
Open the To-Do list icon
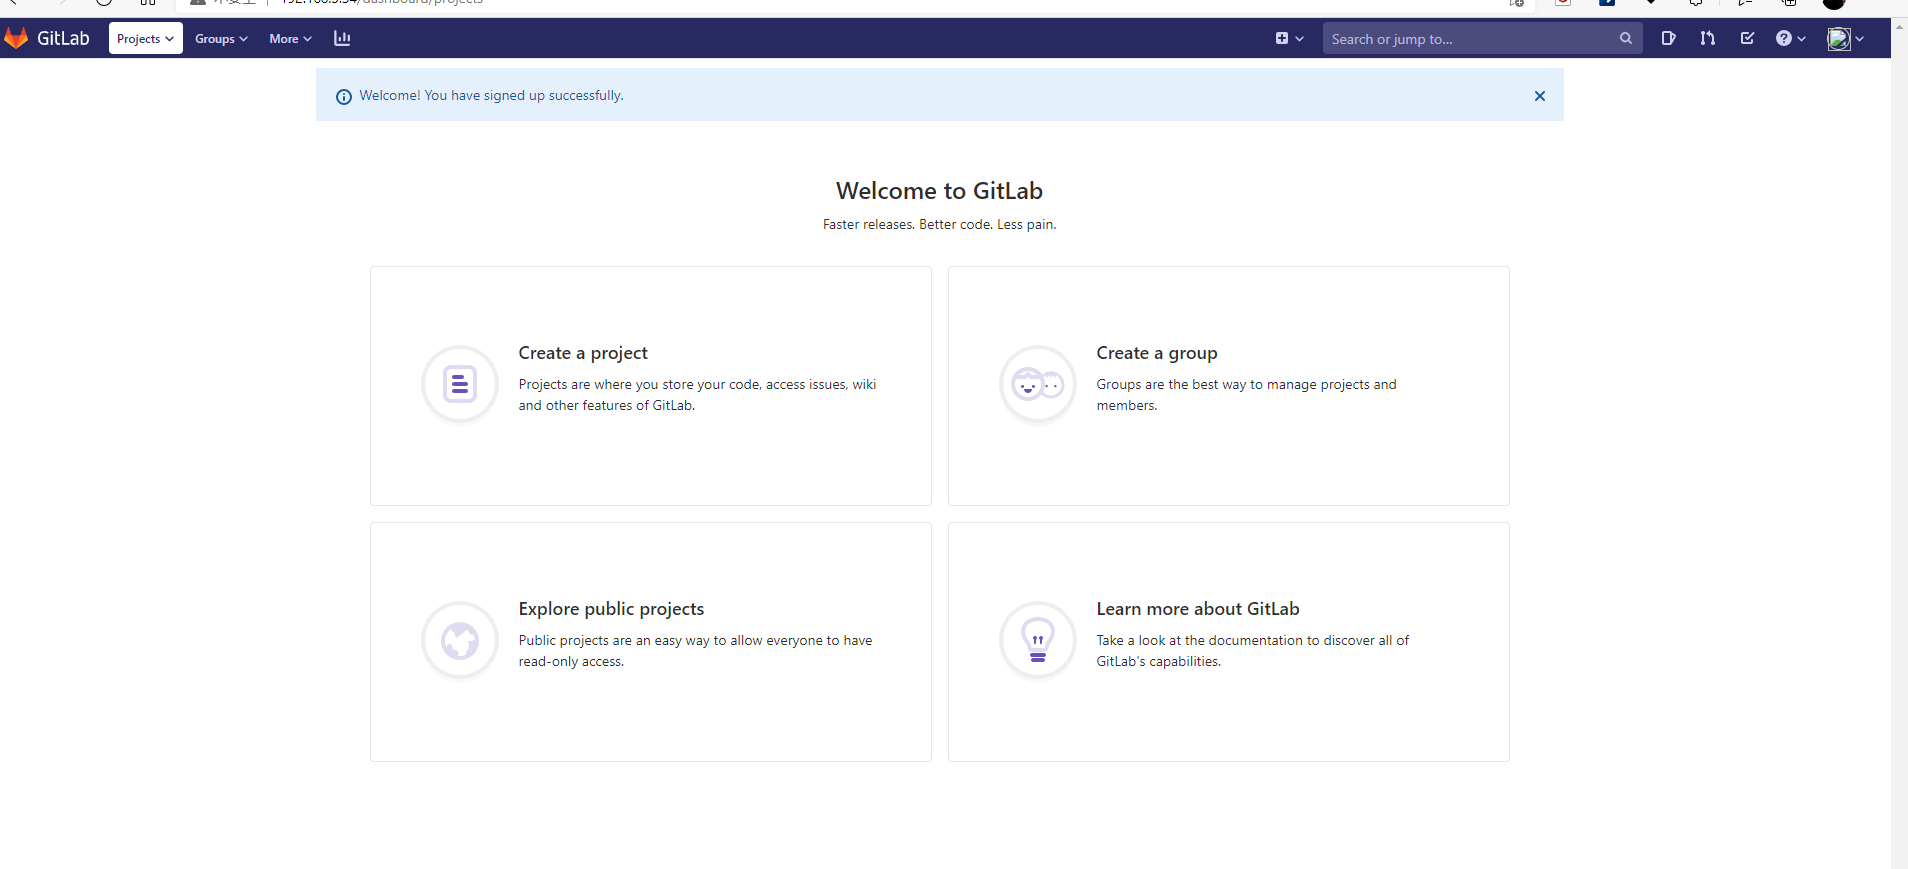coord(1747,38)
